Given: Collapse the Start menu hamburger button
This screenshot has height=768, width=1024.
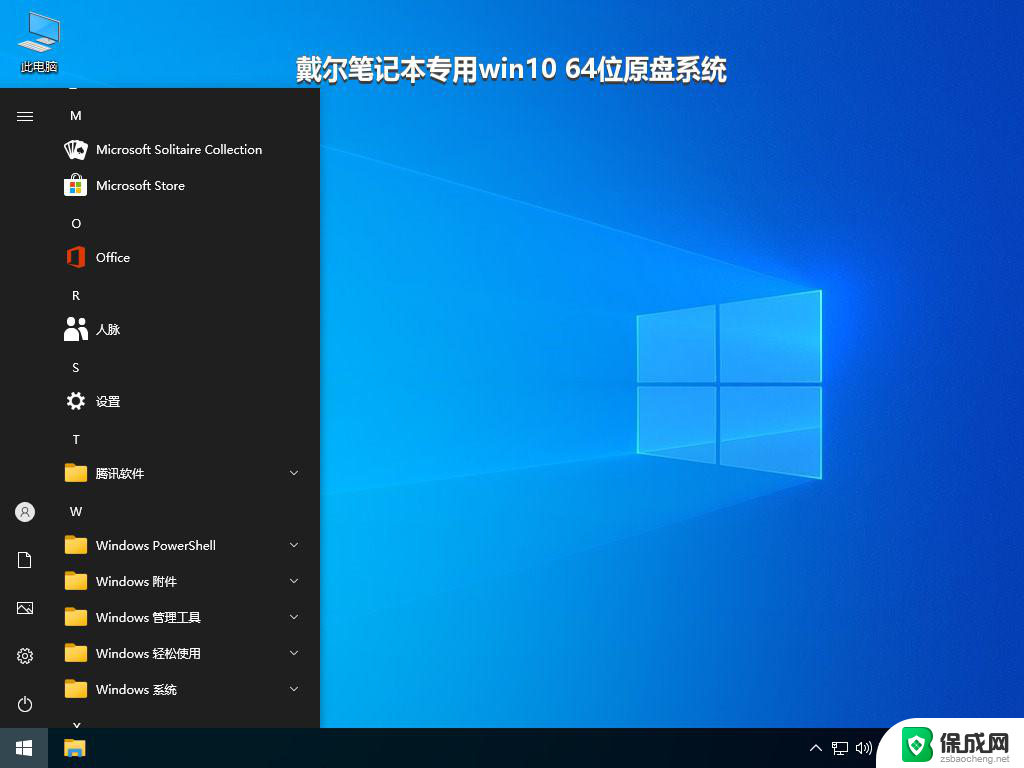Looking at the screenshot, I should pyautogui.click(x=25, y=116).
